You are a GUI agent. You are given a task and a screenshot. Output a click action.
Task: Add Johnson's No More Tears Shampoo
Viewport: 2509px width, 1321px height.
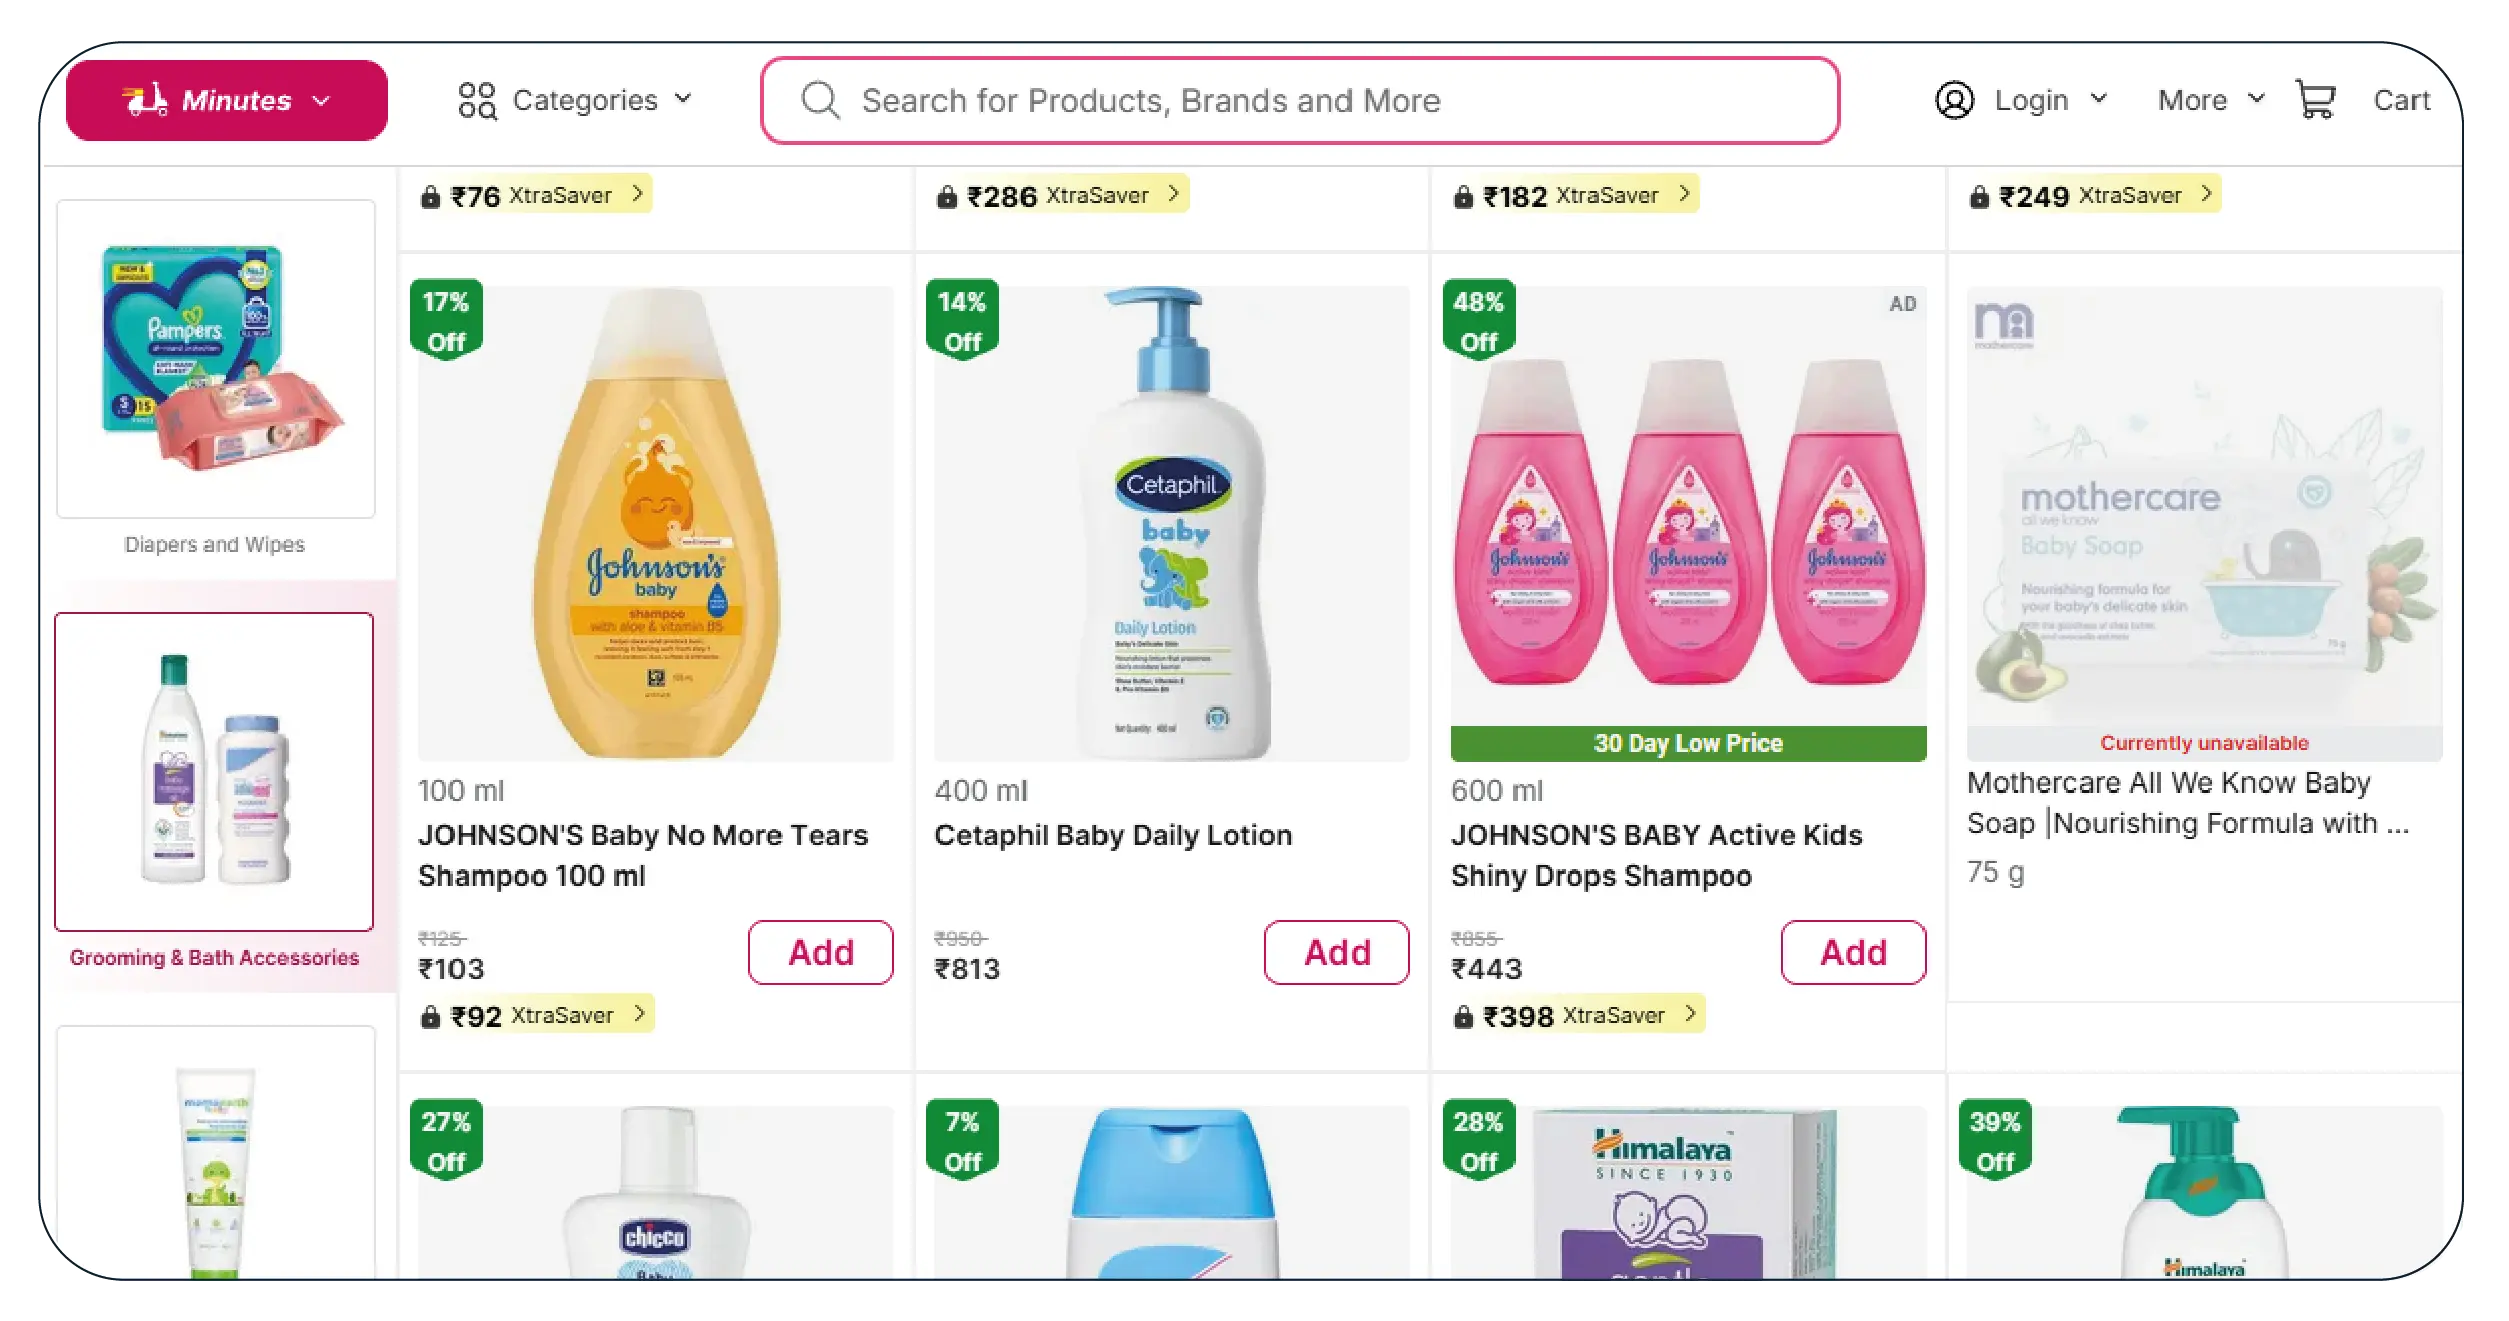[x=820, y=952]
